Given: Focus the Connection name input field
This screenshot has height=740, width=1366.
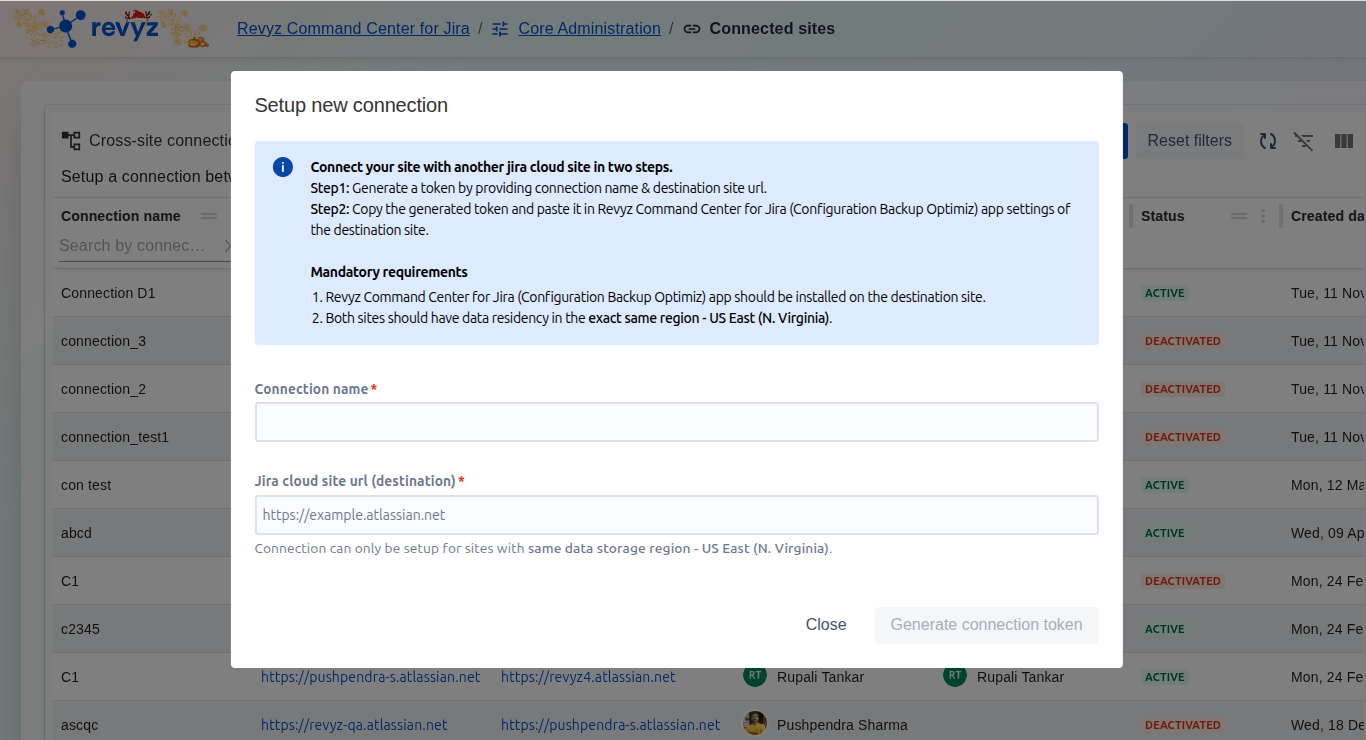Looking at the screenshot, I should tap(676, 422).
